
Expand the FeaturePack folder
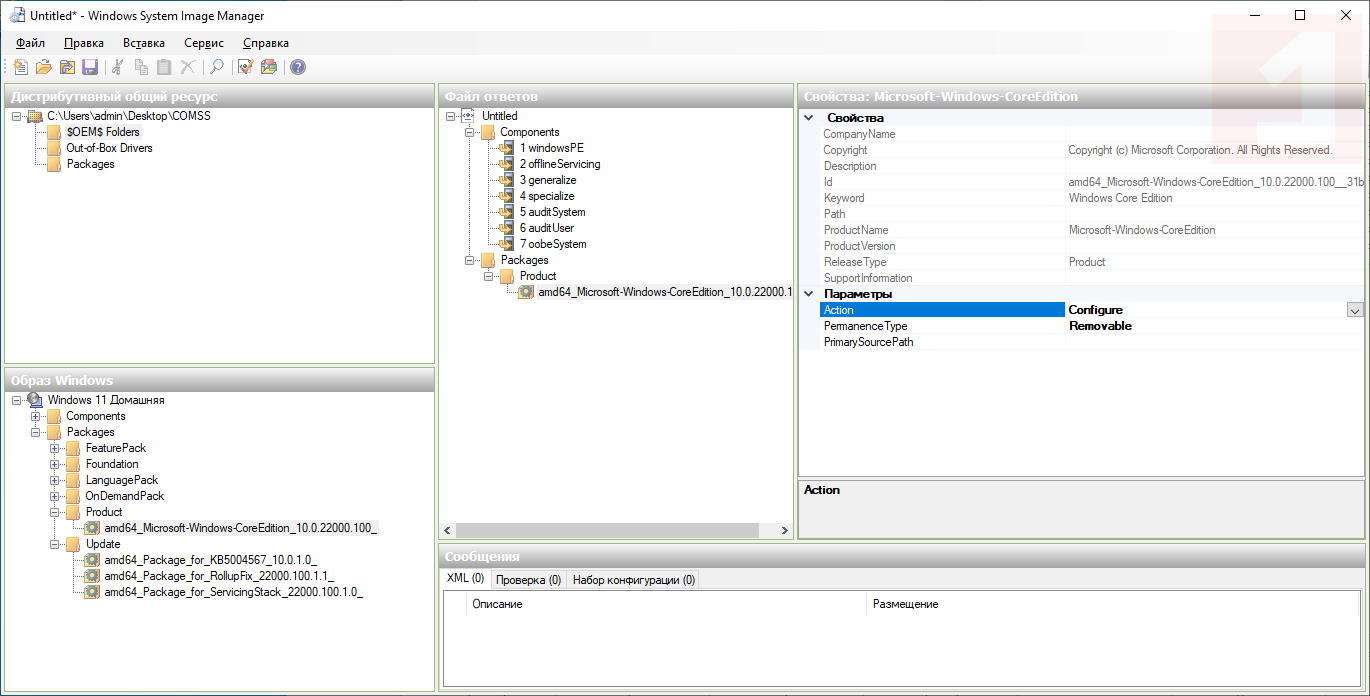(55, 448)
